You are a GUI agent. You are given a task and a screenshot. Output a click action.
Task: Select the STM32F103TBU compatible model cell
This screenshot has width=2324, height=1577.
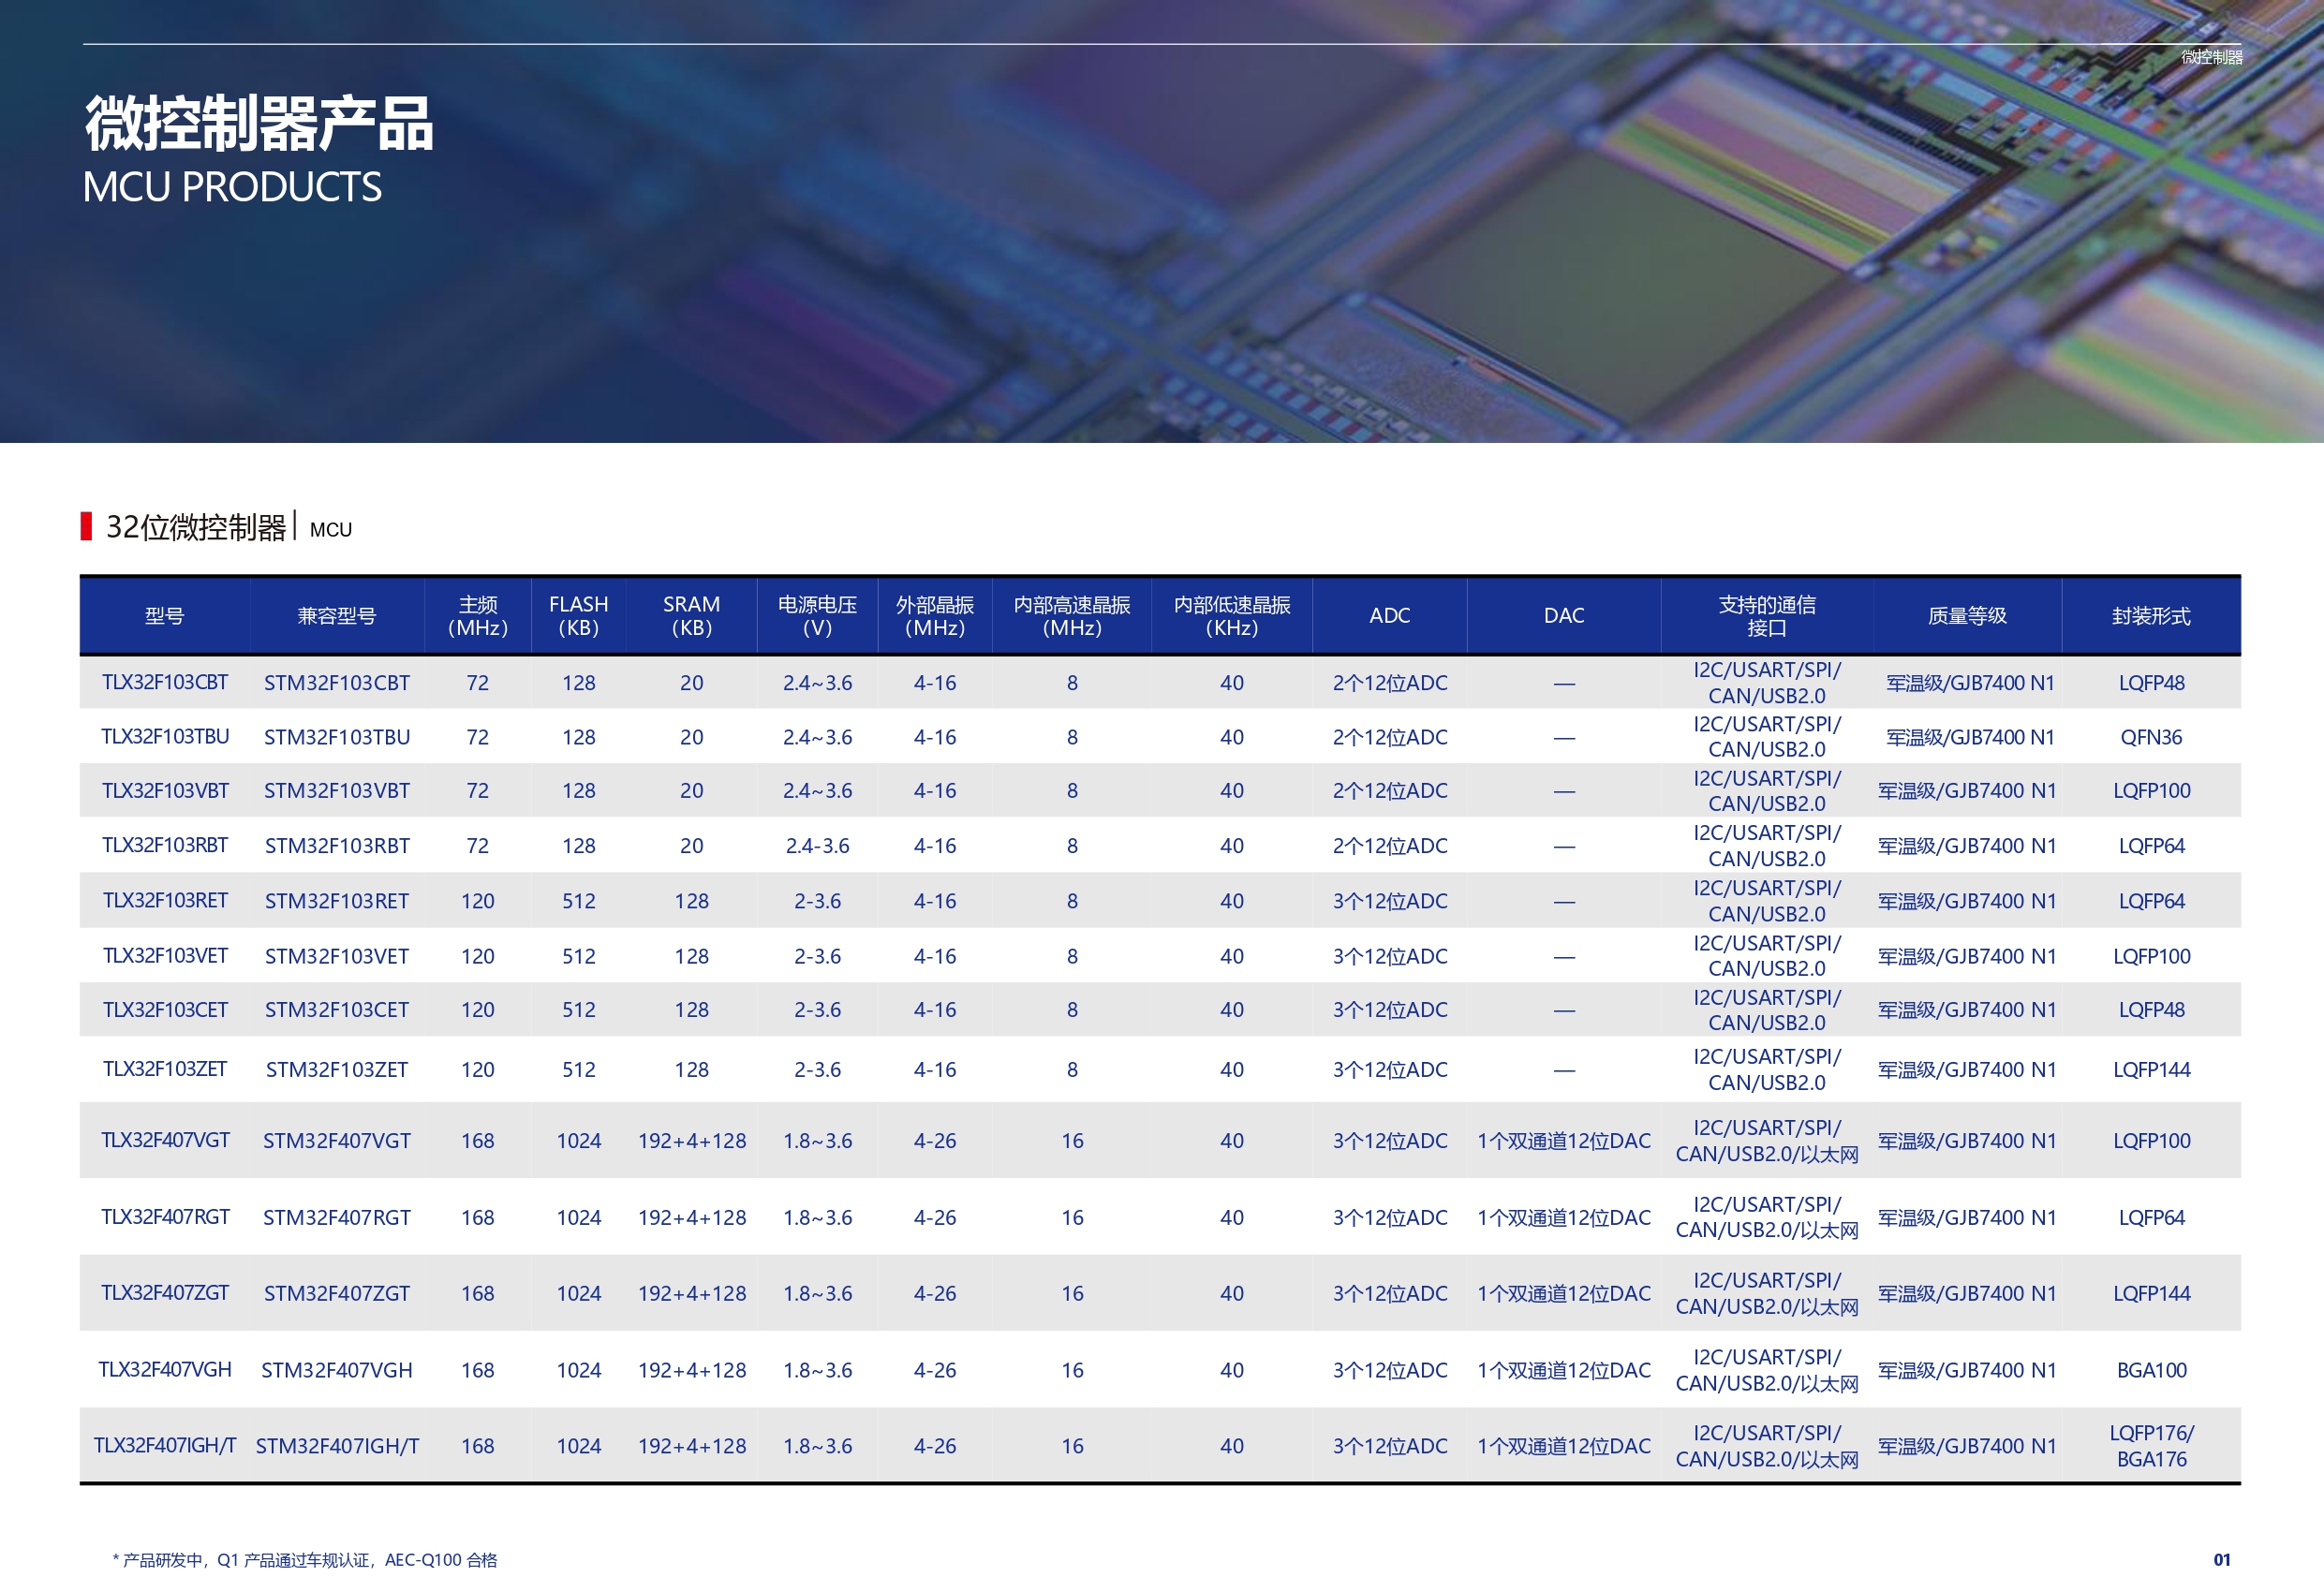(x=336, y=737)
